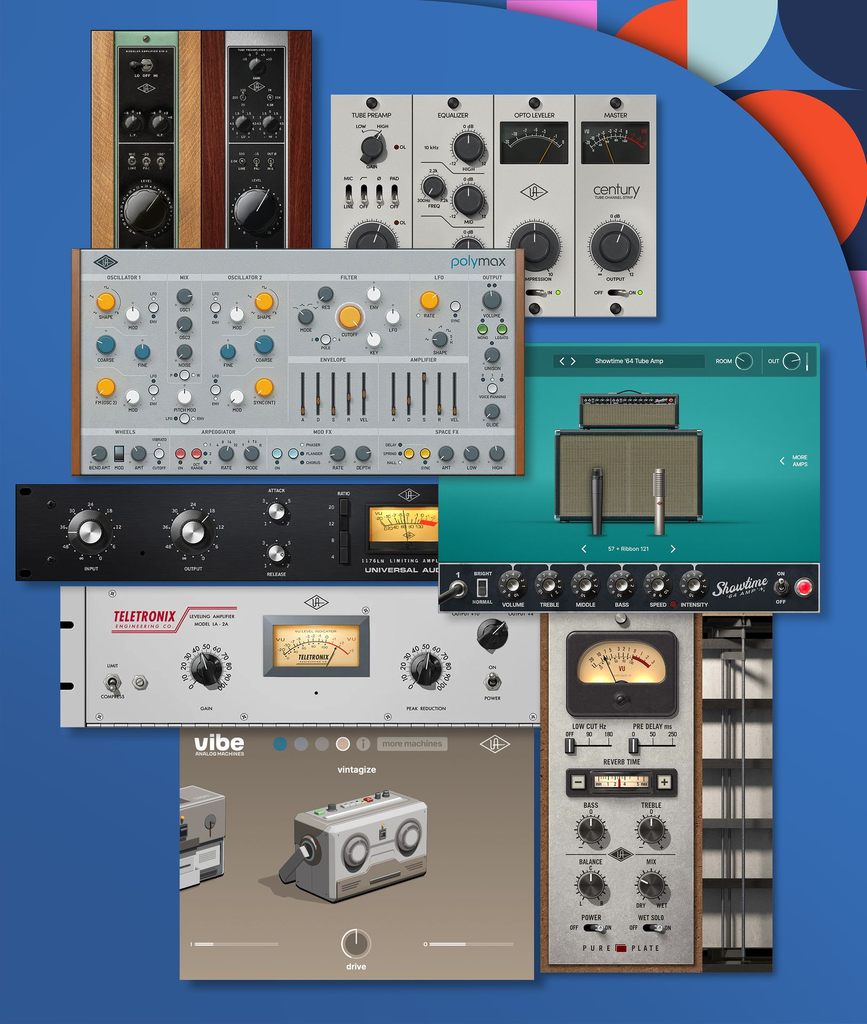Screen dimensions: 867x1024
Task: Click the LA-2A Gain knob
Action: pos(206,670)
